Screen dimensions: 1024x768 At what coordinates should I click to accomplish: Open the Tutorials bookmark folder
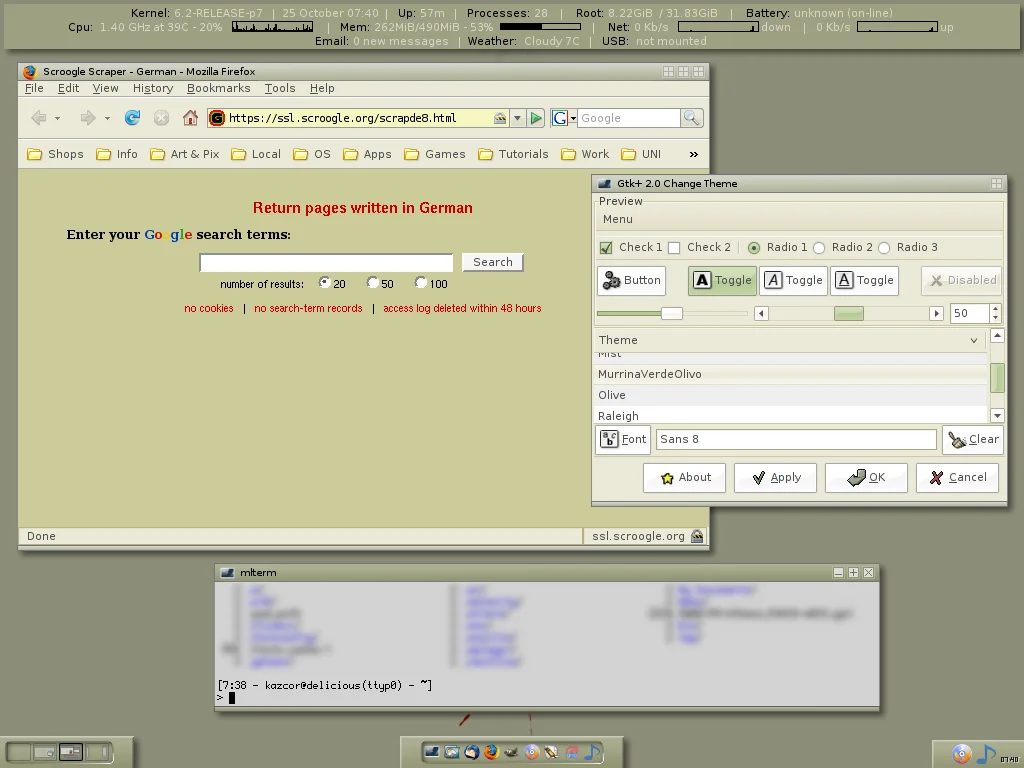pyautogui.click(x=513, y=154)
